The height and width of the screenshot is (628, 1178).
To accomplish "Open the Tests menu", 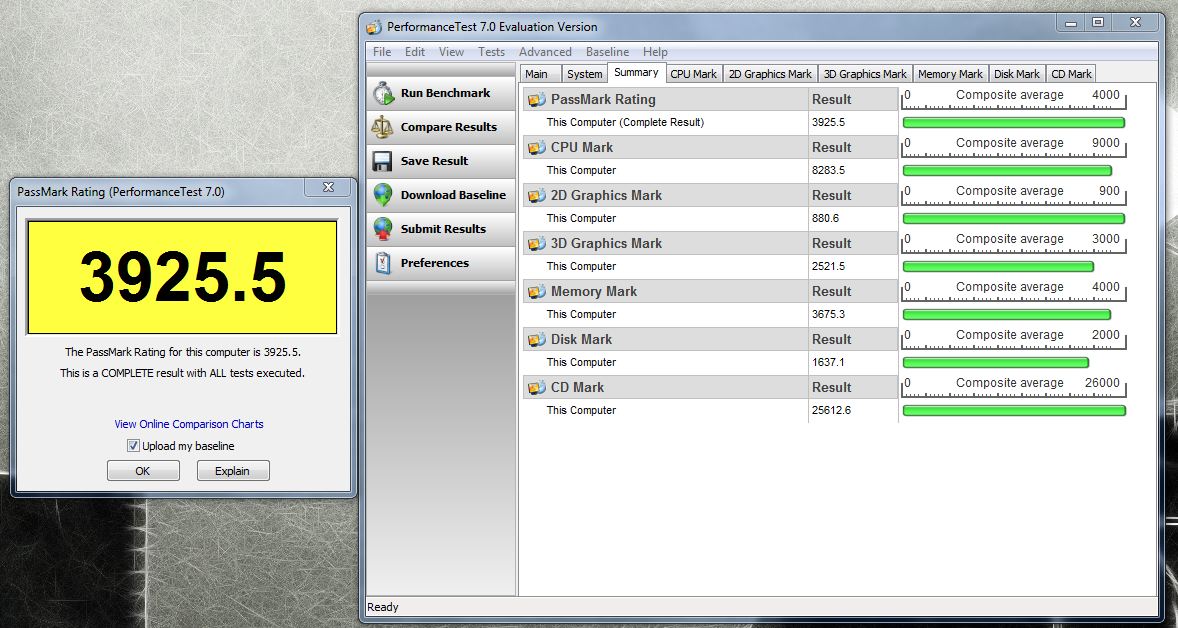I will pyautogui.click(x=491, y=52).
